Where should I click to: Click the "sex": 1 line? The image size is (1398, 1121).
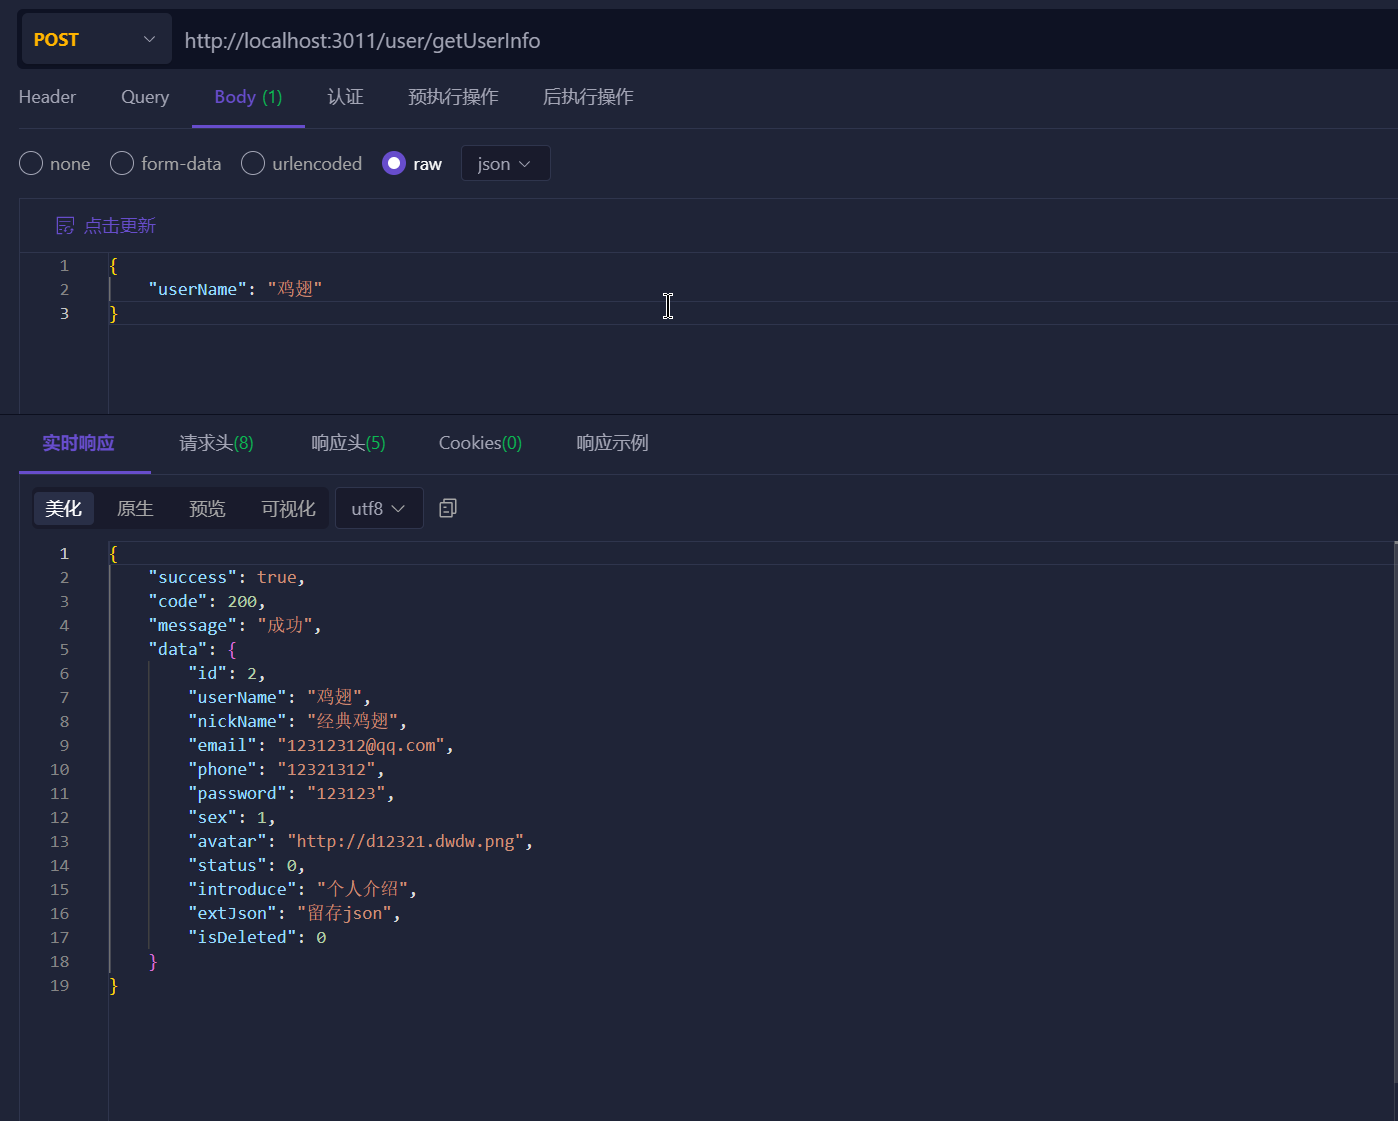click(232, 817)
